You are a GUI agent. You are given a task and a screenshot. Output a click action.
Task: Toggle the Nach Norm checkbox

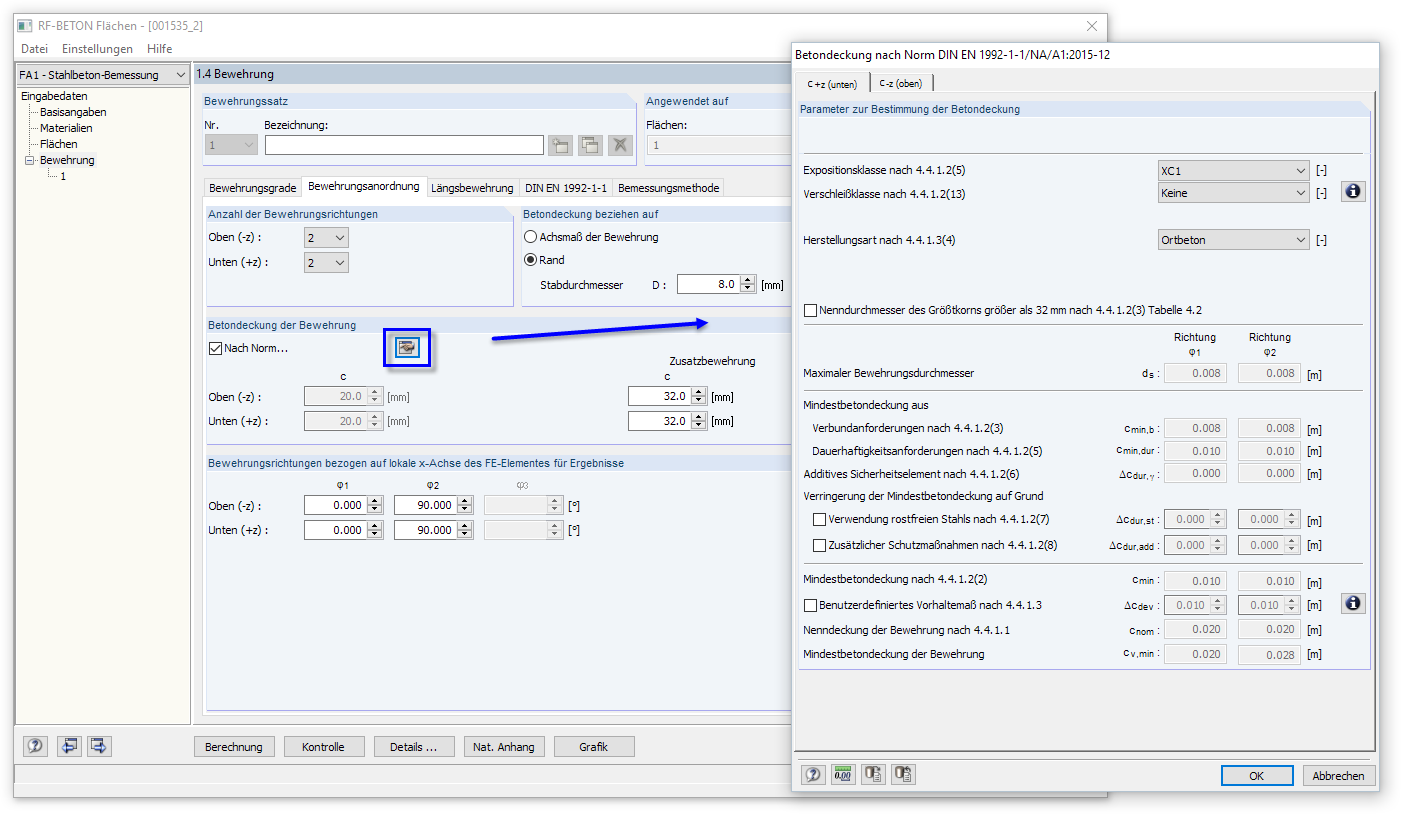[215, 348]
